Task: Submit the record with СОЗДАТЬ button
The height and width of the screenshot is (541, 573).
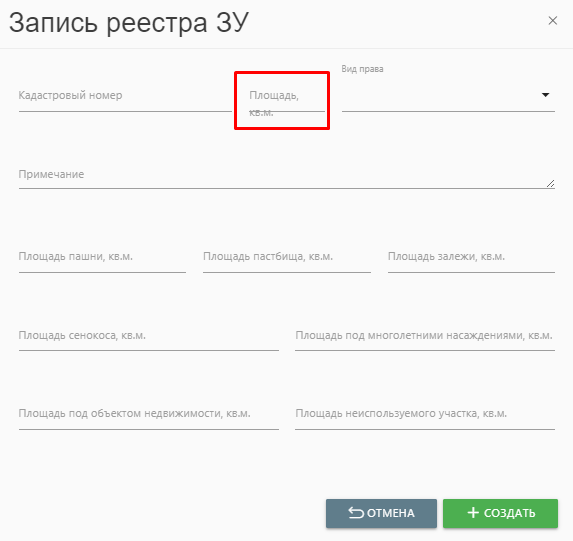Action: [x=500, y=513]
